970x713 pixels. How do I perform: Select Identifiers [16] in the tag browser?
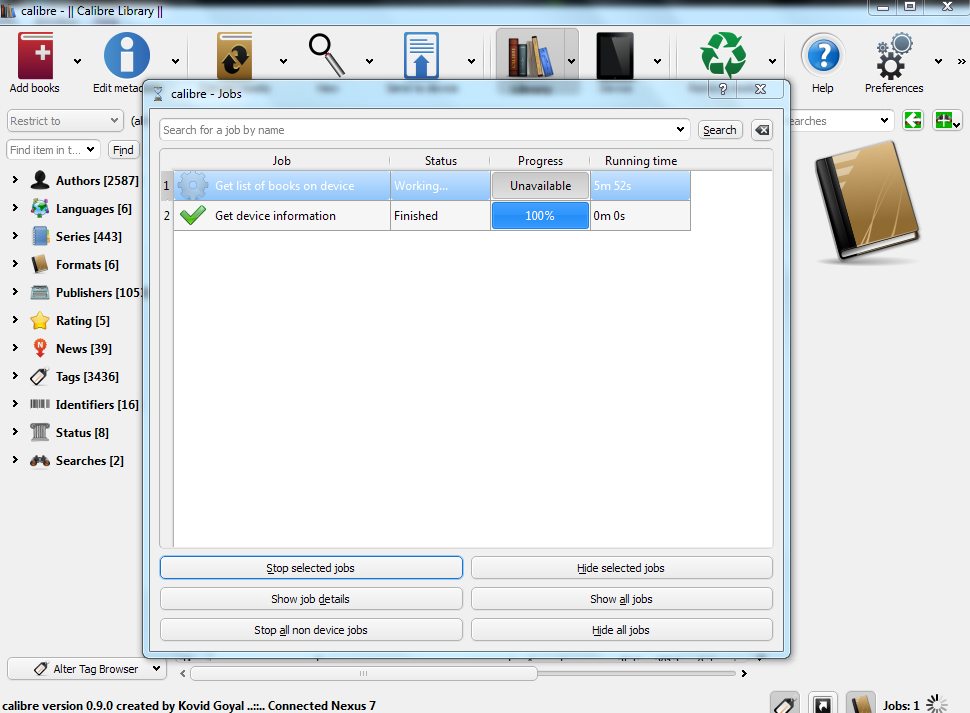(x=97, y=404)
